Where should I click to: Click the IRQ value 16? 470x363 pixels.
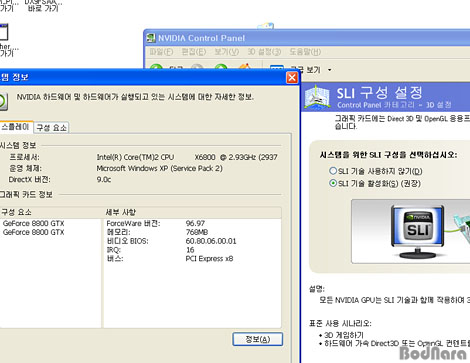[x=190, y=250]
